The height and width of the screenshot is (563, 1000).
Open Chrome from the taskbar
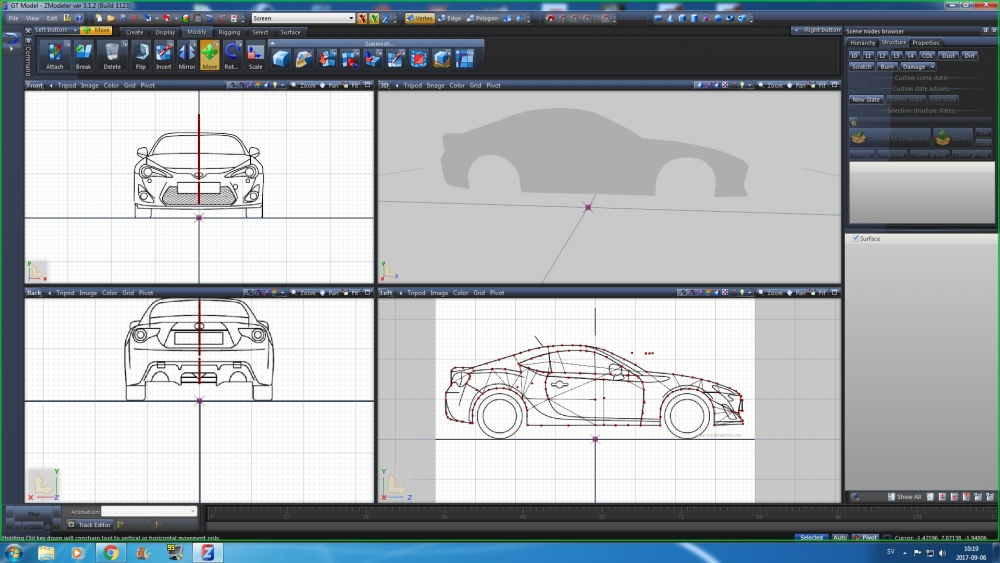[110, 553]
